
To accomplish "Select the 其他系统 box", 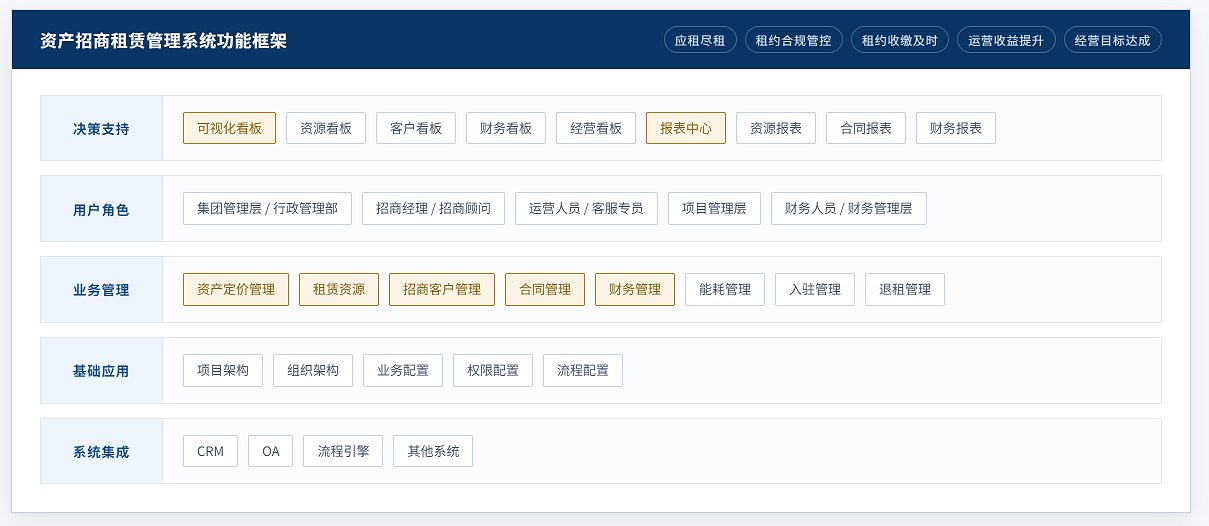I will [433, 452].
